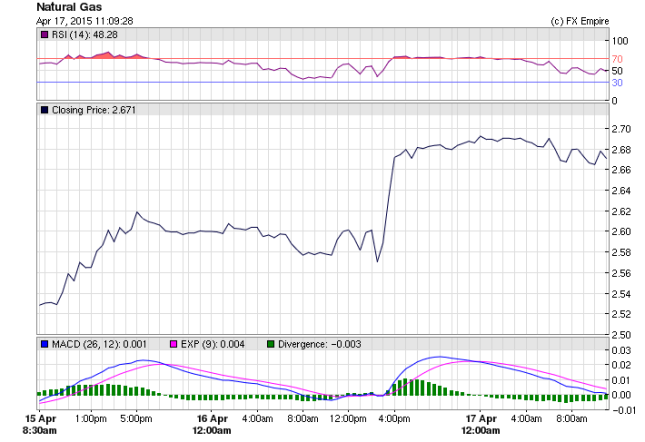Screen dimensions: 645x442
Task: Click the '4:00pm' time axis label
Action: coord(394,419)
